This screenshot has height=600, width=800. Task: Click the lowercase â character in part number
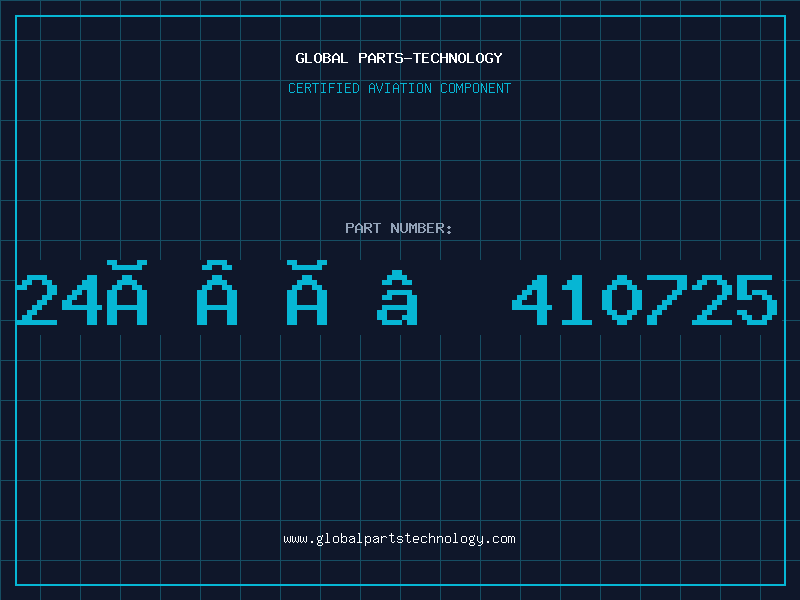pyautogui.click(x=397, y=297)
